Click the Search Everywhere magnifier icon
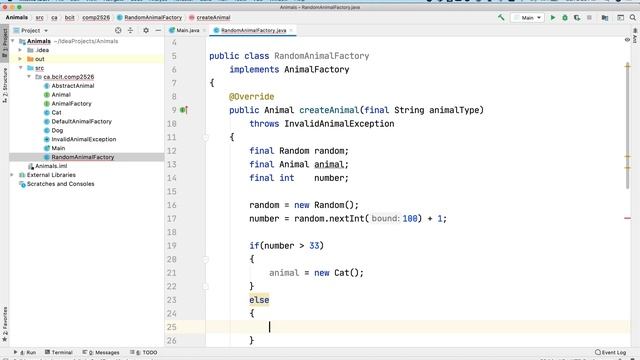Viewport: 640px width, 360px height. coord(632,18)
